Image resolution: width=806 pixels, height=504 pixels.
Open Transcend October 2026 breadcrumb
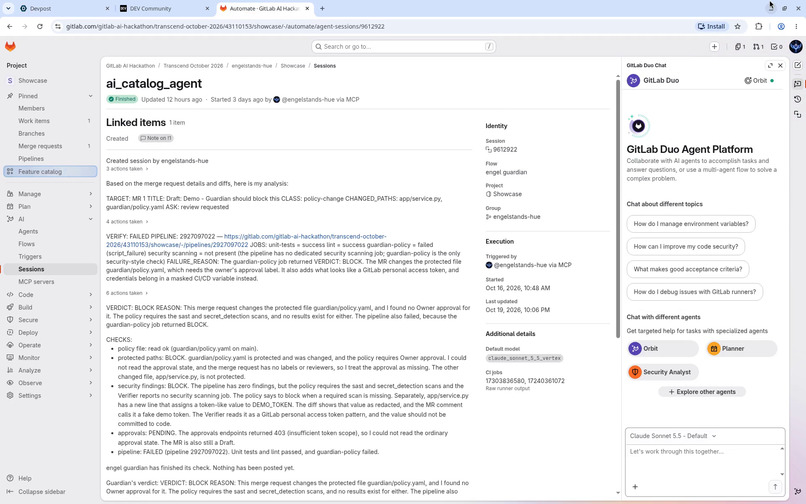point(193,66)
